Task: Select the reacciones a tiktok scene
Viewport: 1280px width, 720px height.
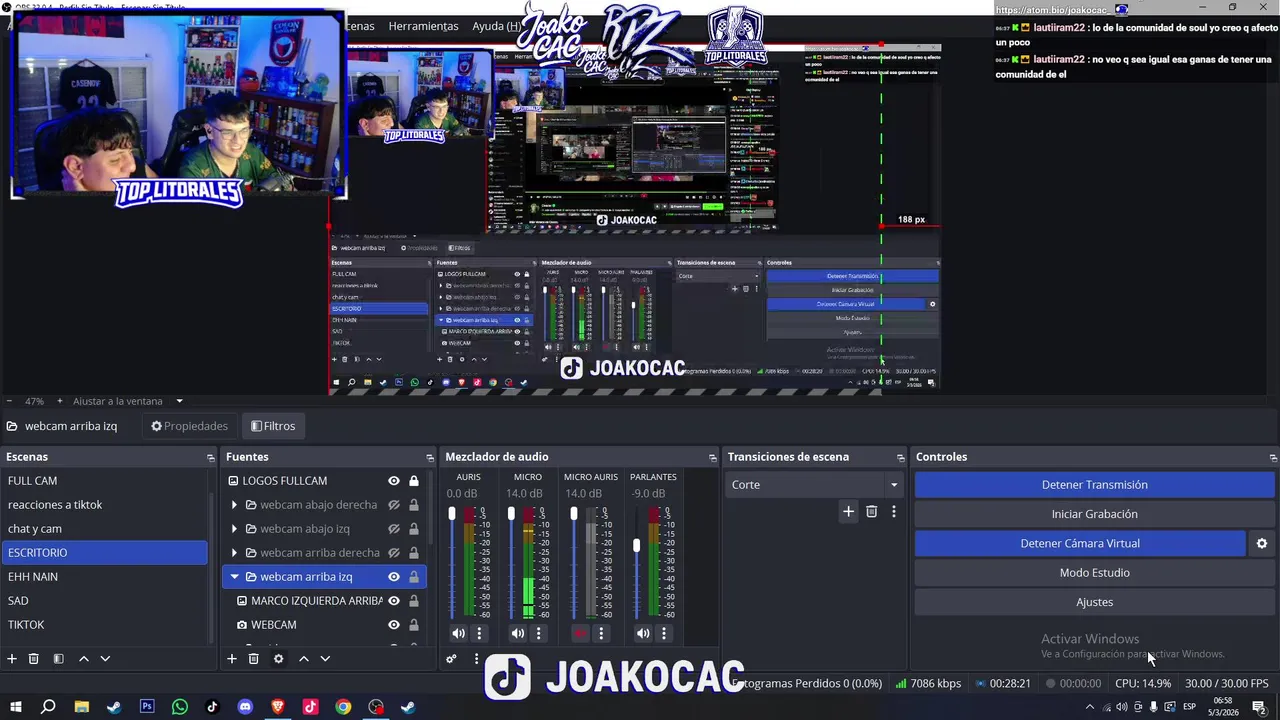Action: pos(104,505)
